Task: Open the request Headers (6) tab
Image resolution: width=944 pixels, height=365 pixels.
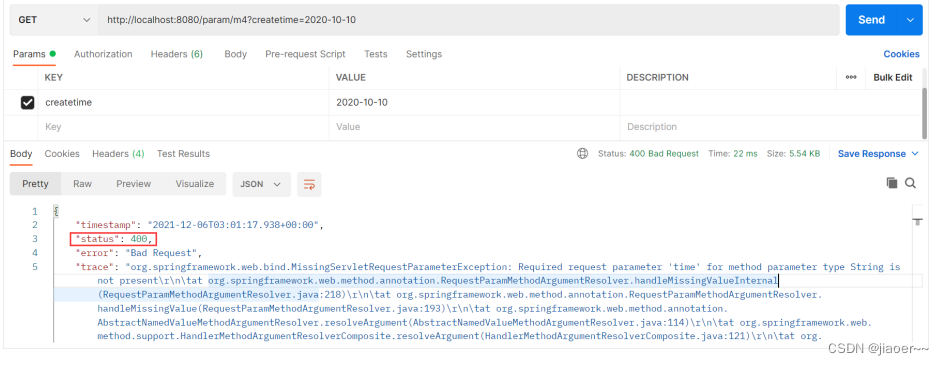Action: click(x=176, y=54)
